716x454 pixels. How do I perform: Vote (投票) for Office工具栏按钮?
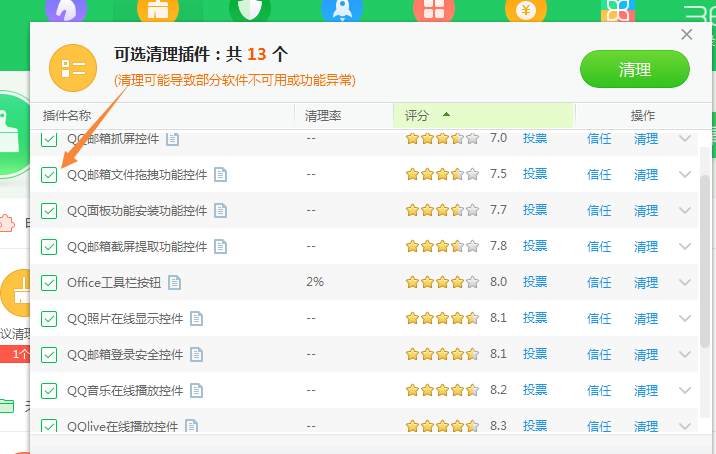click(535, 282)
